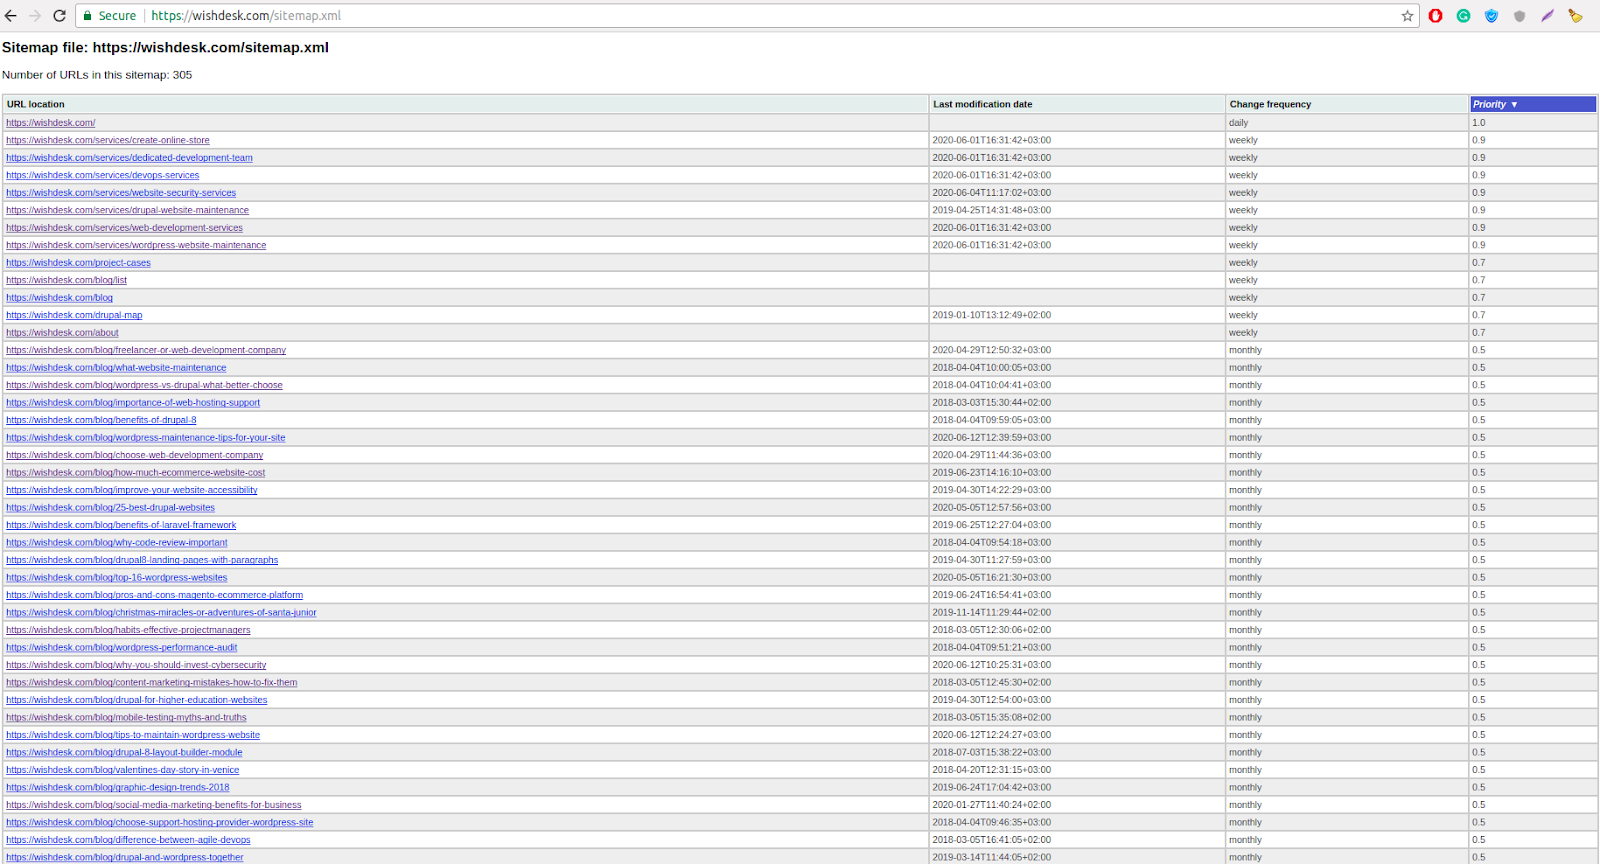Open the 25-best-drupal-websites link
This screenshot has height=864, width=1600.
pos(110,508)
